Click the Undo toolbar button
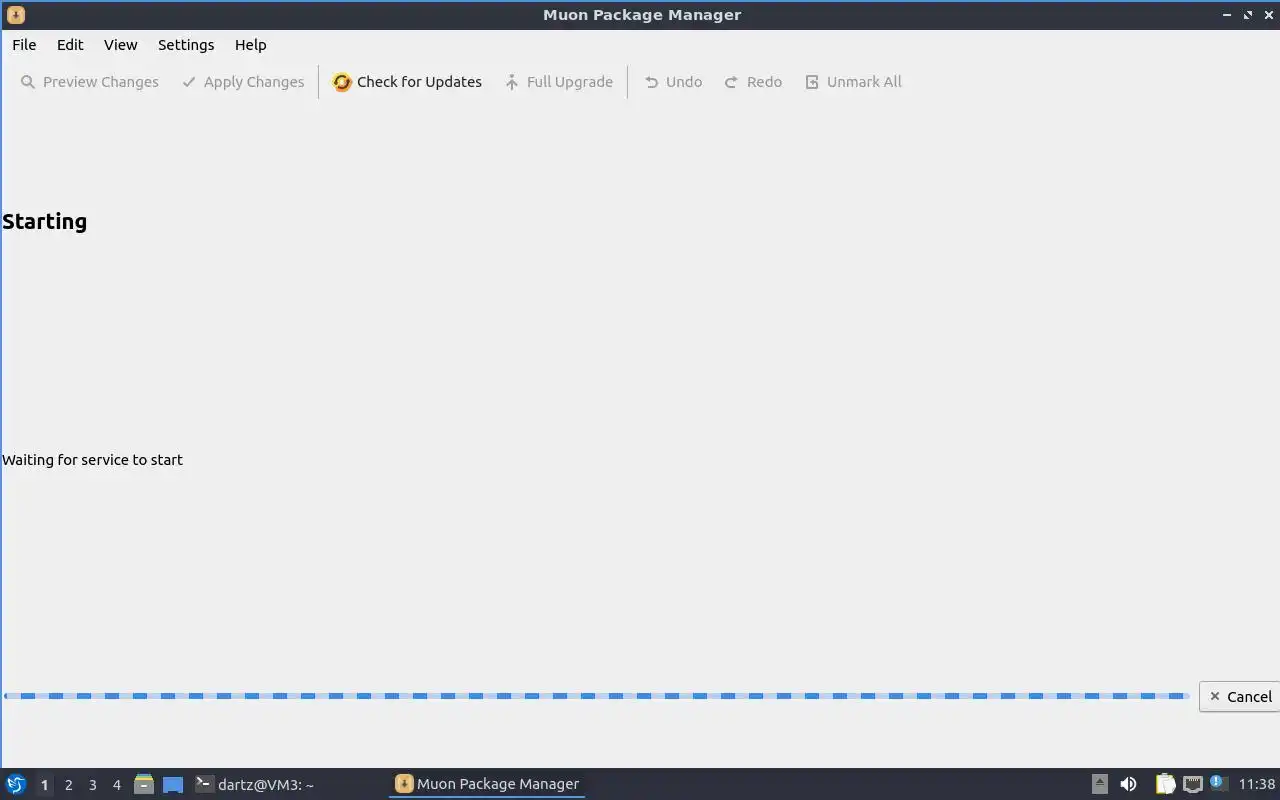This screenshot has height=800, width=1280. click(673, 82)
